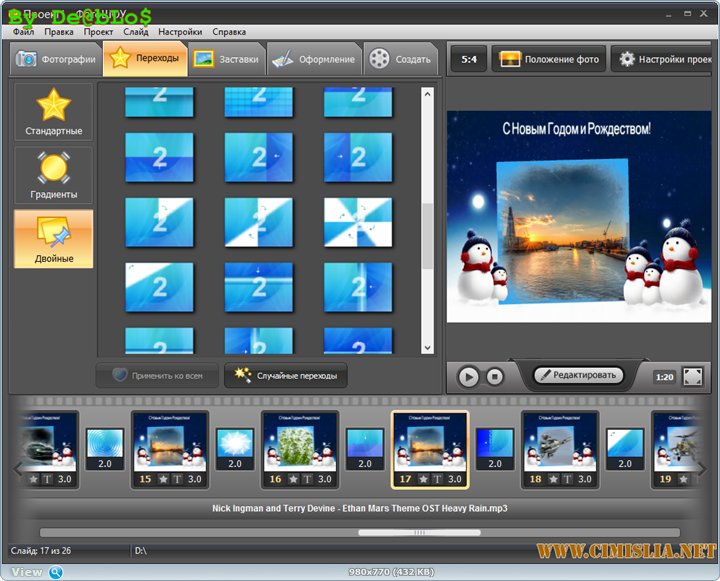This screenshot has height=581, width=720.
Task: Select slide 18 thumbnail in the timeline
Action: (x=559, y=441)
